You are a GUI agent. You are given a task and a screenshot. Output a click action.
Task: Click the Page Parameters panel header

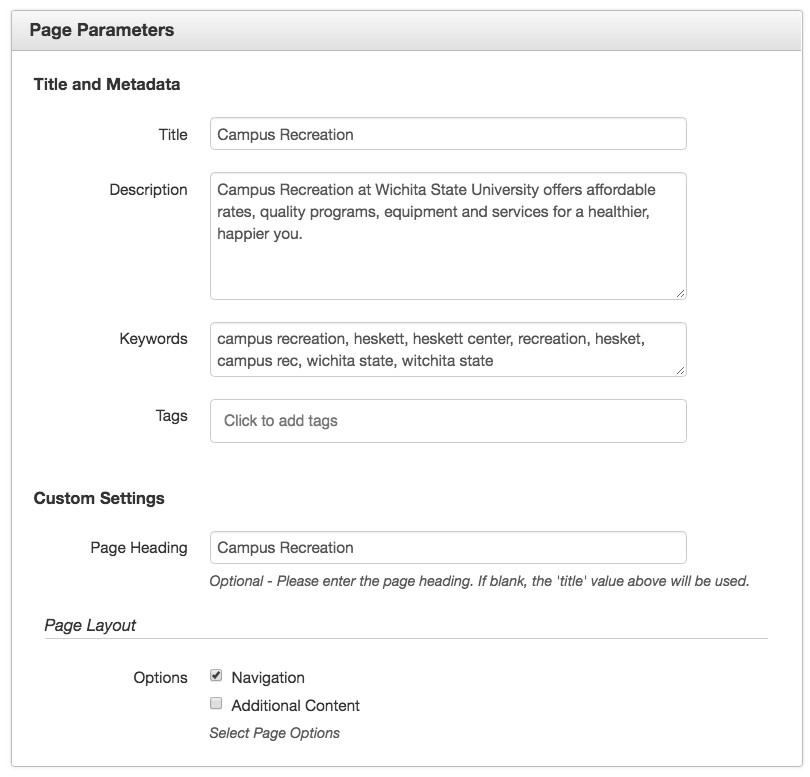407,30
